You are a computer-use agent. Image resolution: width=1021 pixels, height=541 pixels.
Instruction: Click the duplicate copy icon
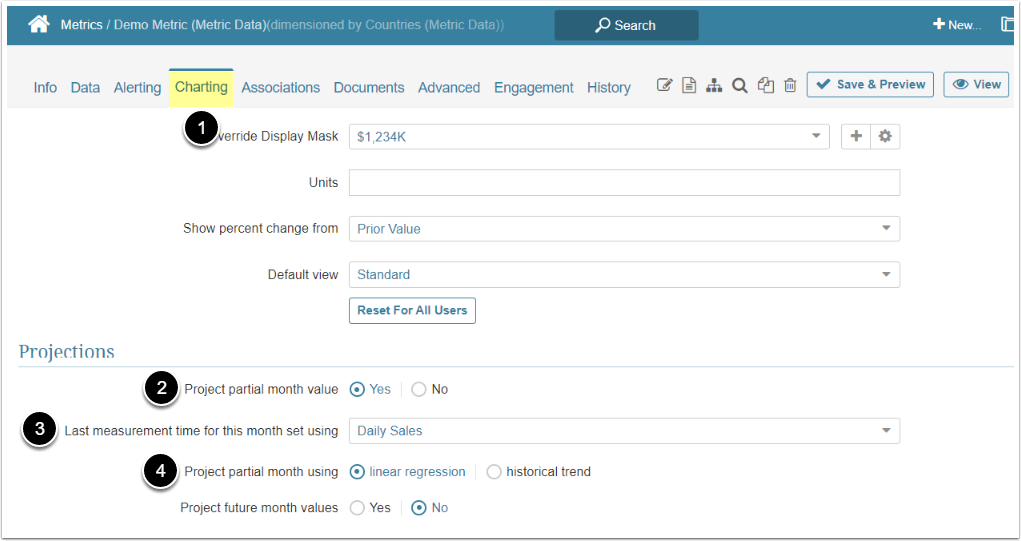766,86
